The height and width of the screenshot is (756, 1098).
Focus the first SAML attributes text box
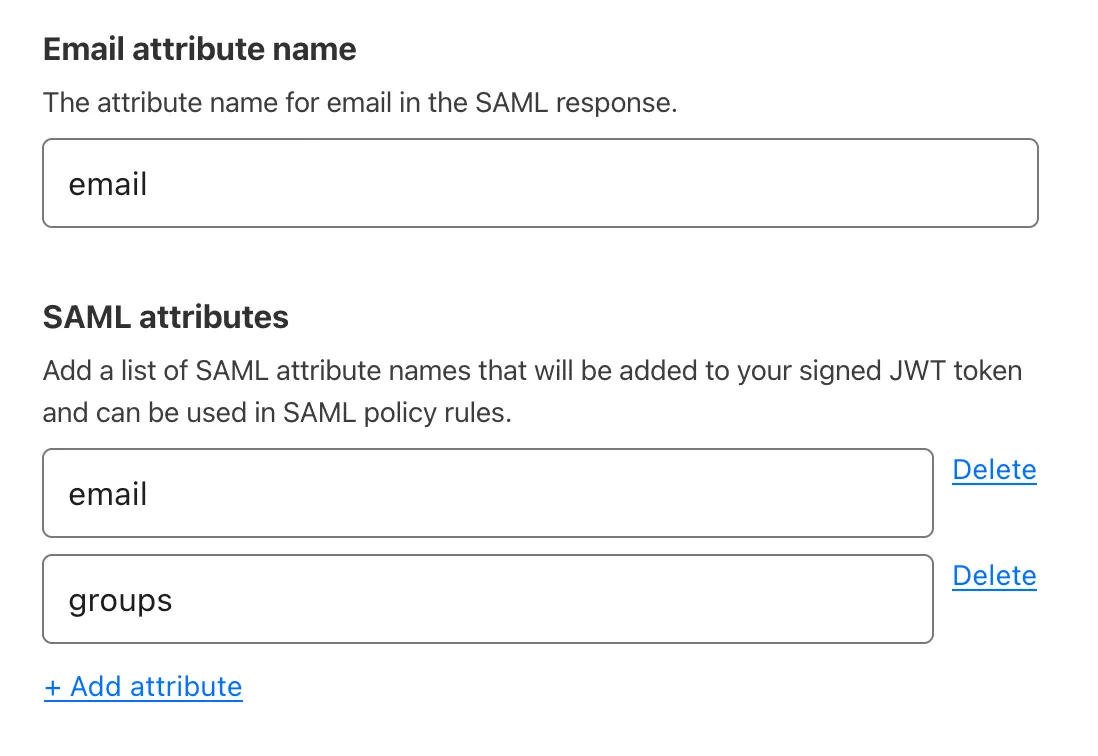pyautogui.click(x=487, y=493)
